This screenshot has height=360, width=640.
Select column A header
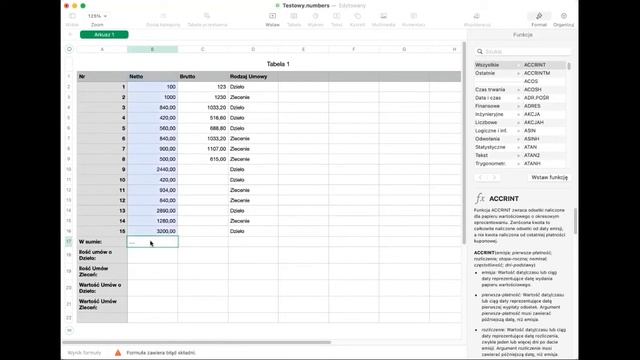pos(102,49)
